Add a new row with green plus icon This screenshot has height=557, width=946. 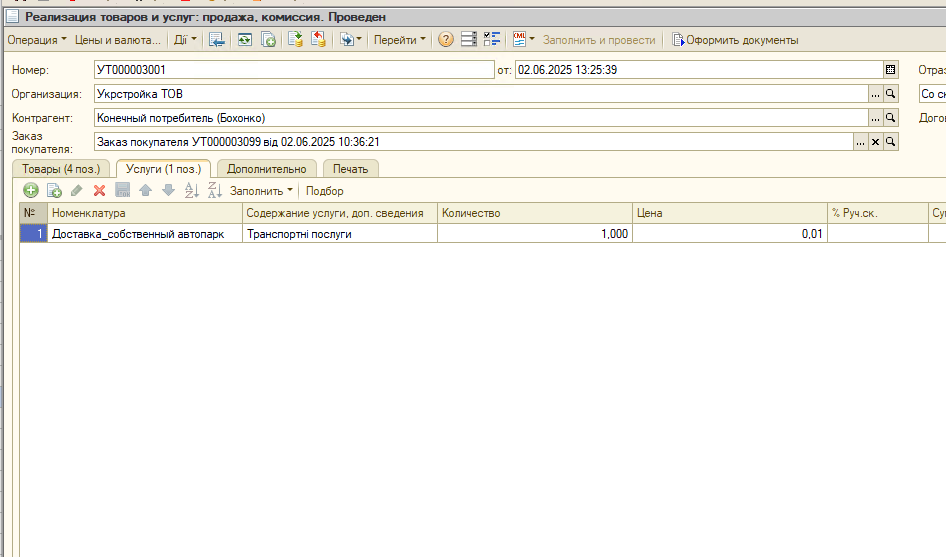tap(31, 191)
